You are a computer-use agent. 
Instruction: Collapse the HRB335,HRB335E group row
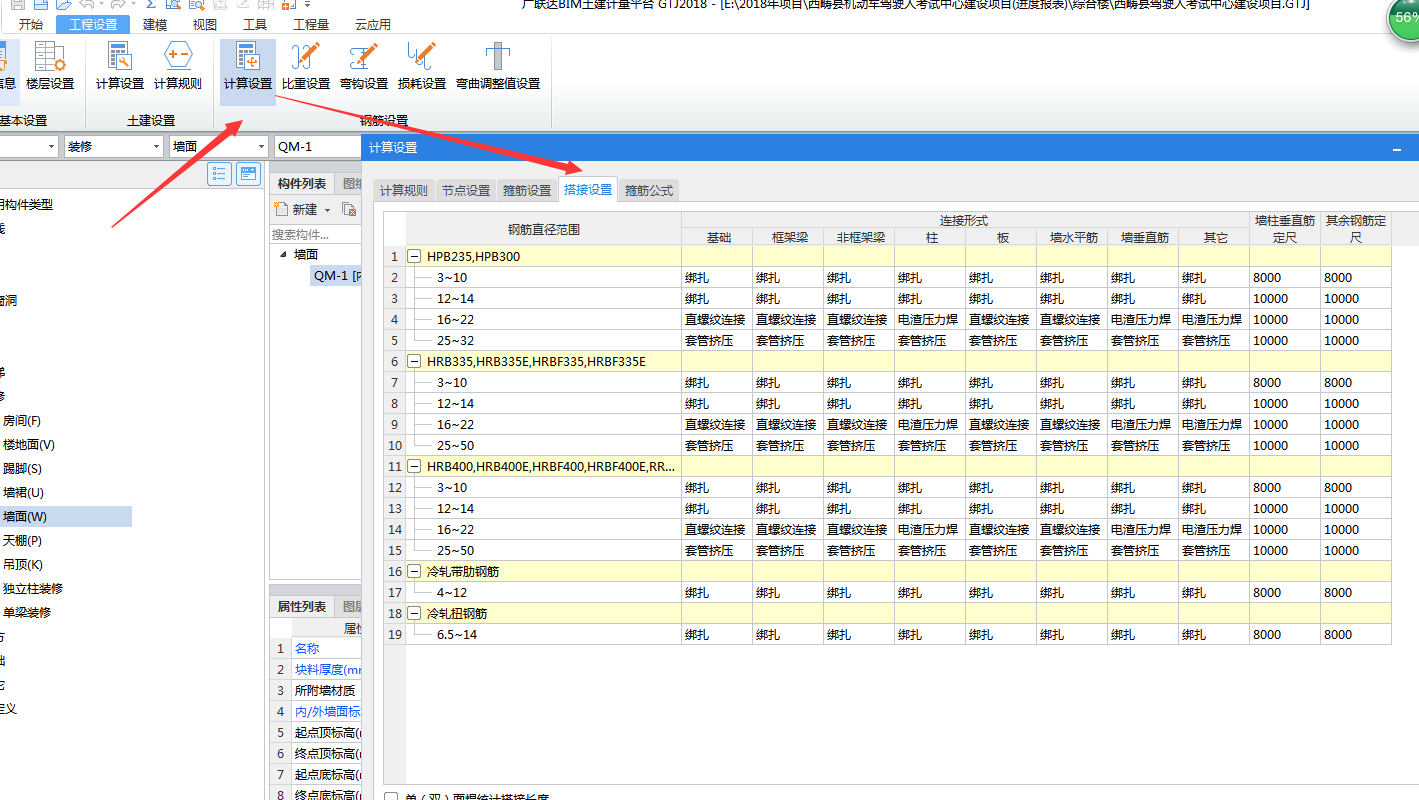[x=414, y=362]
